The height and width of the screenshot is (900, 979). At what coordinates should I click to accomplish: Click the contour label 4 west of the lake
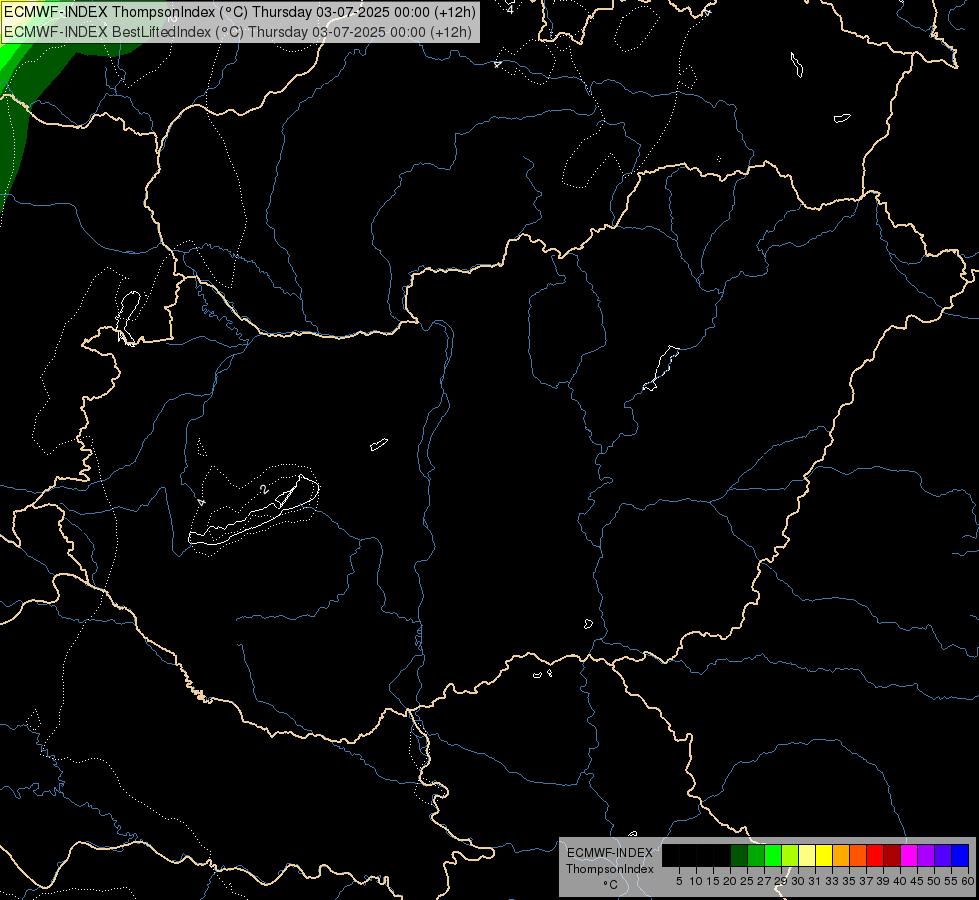(201, 502)
